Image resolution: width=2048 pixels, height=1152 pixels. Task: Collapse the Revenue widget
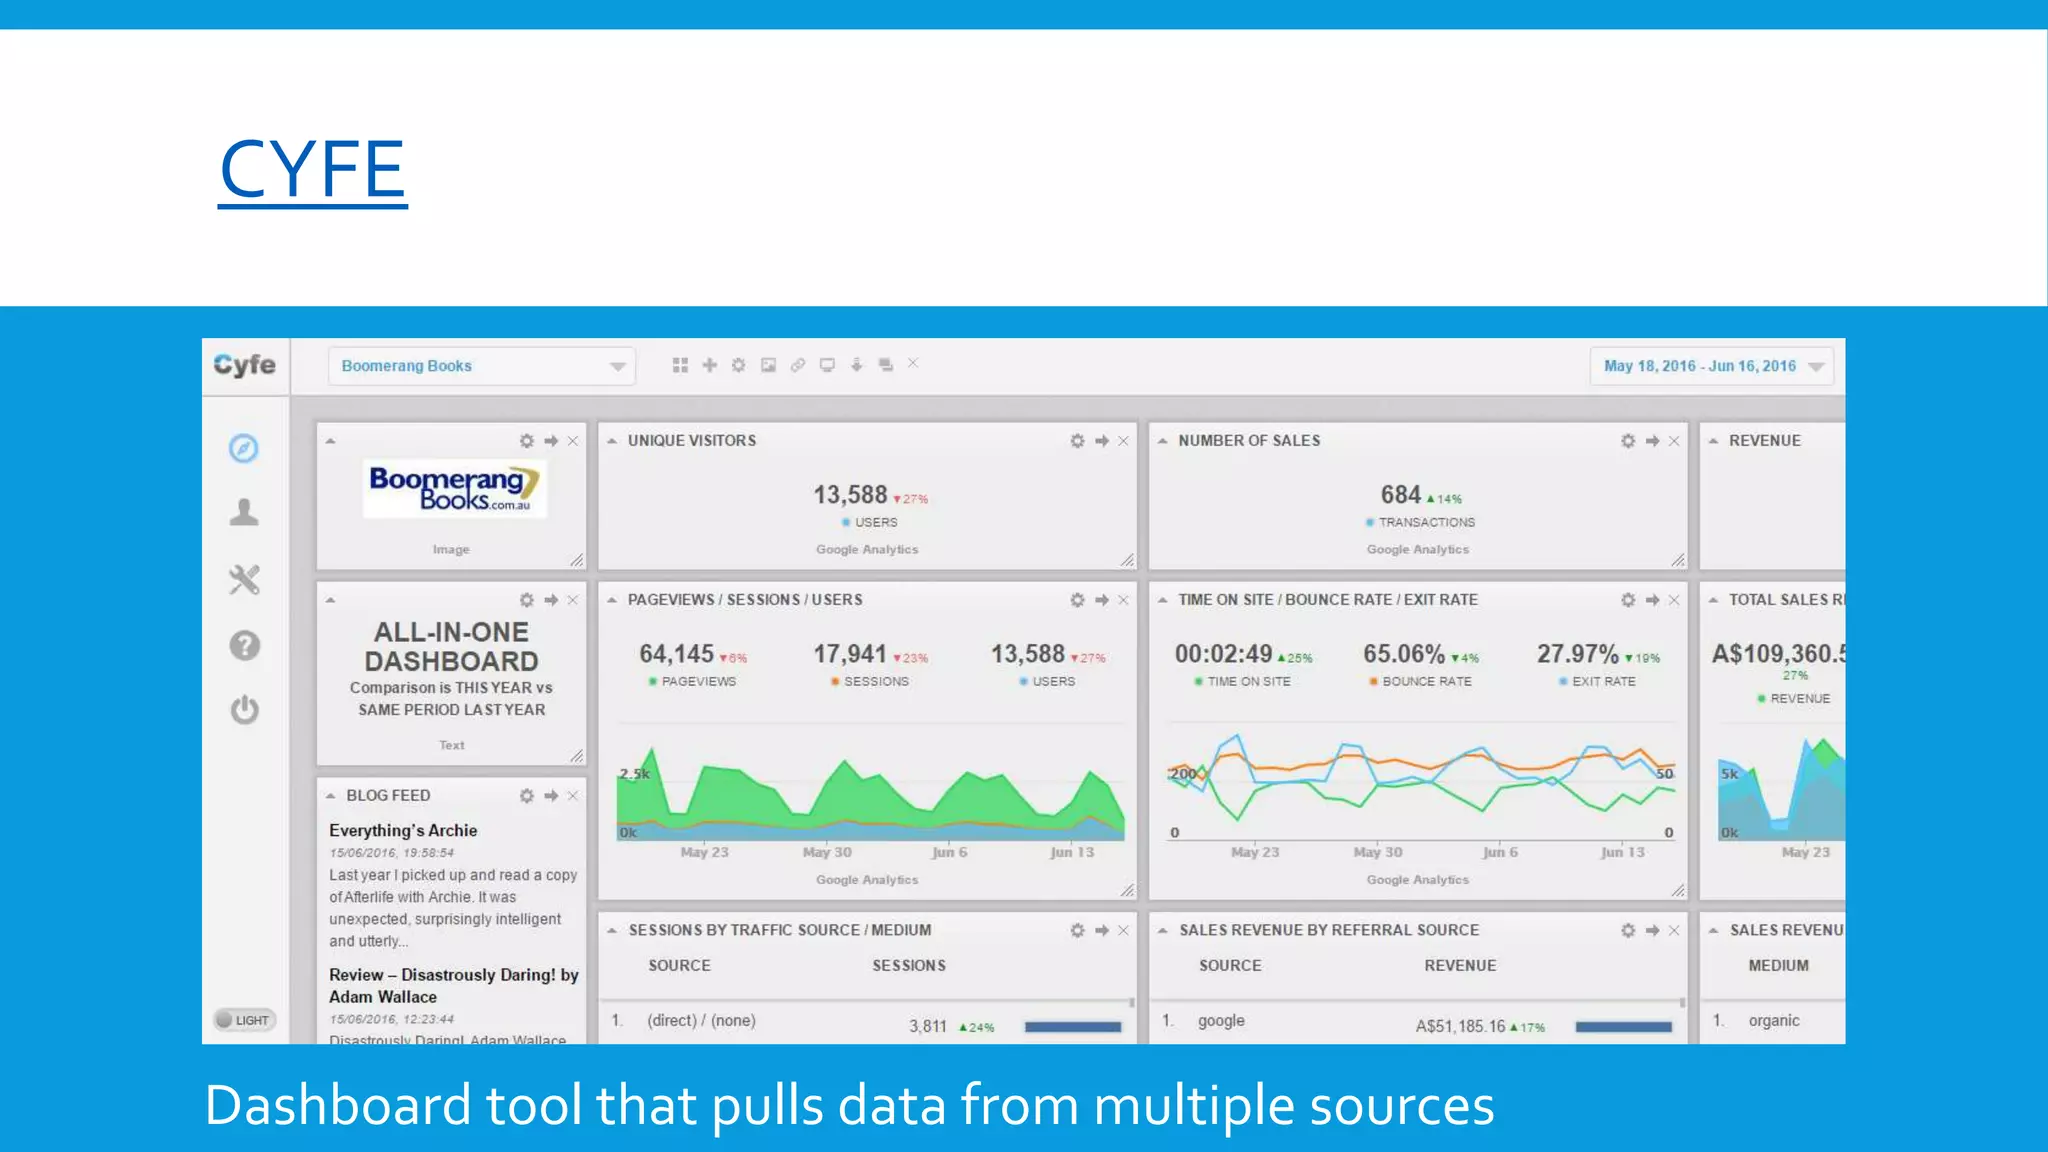[1714, 441]
